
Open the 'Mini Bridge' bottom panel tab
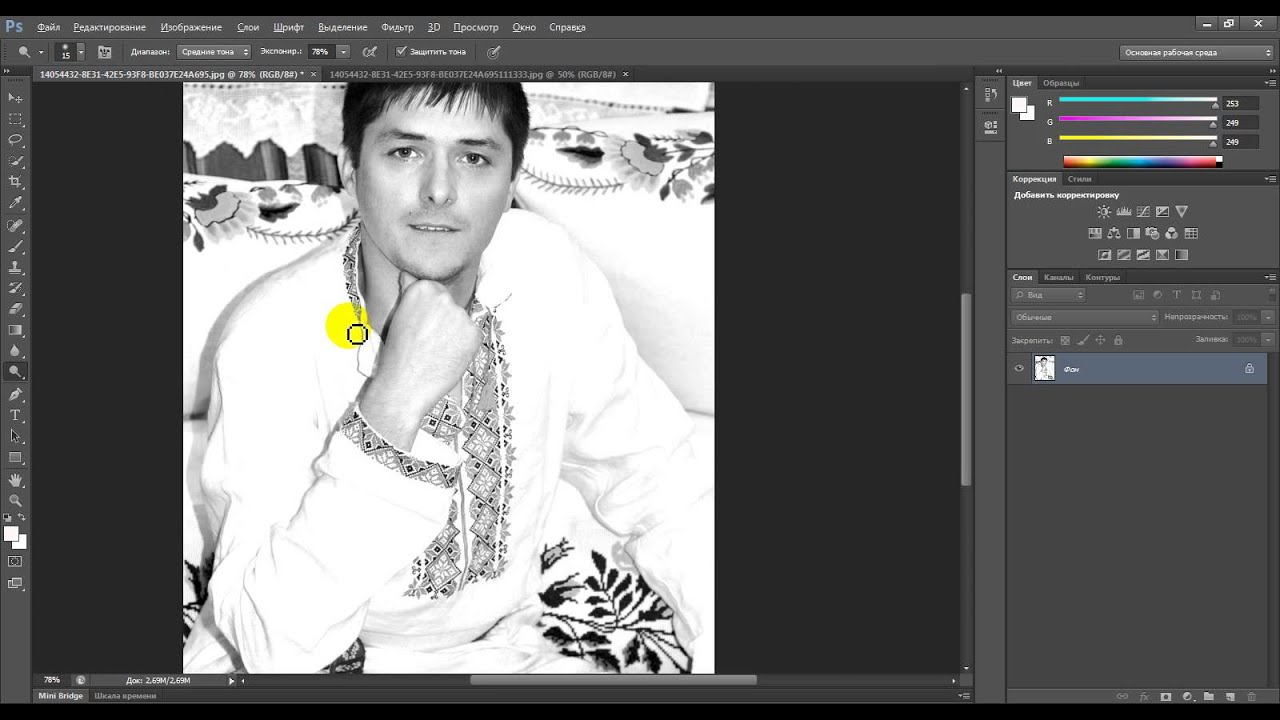pyautogui.click(x=61, y=695)
